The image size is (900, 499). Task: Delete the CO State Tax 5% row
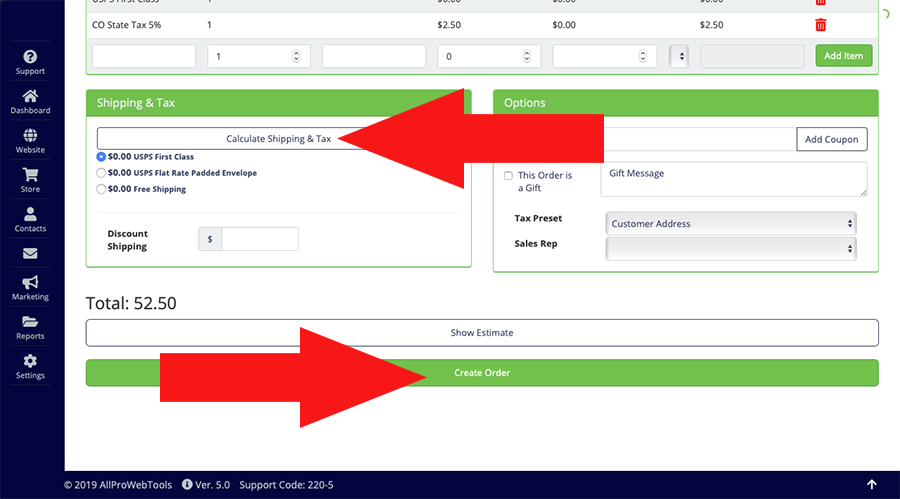821,25
